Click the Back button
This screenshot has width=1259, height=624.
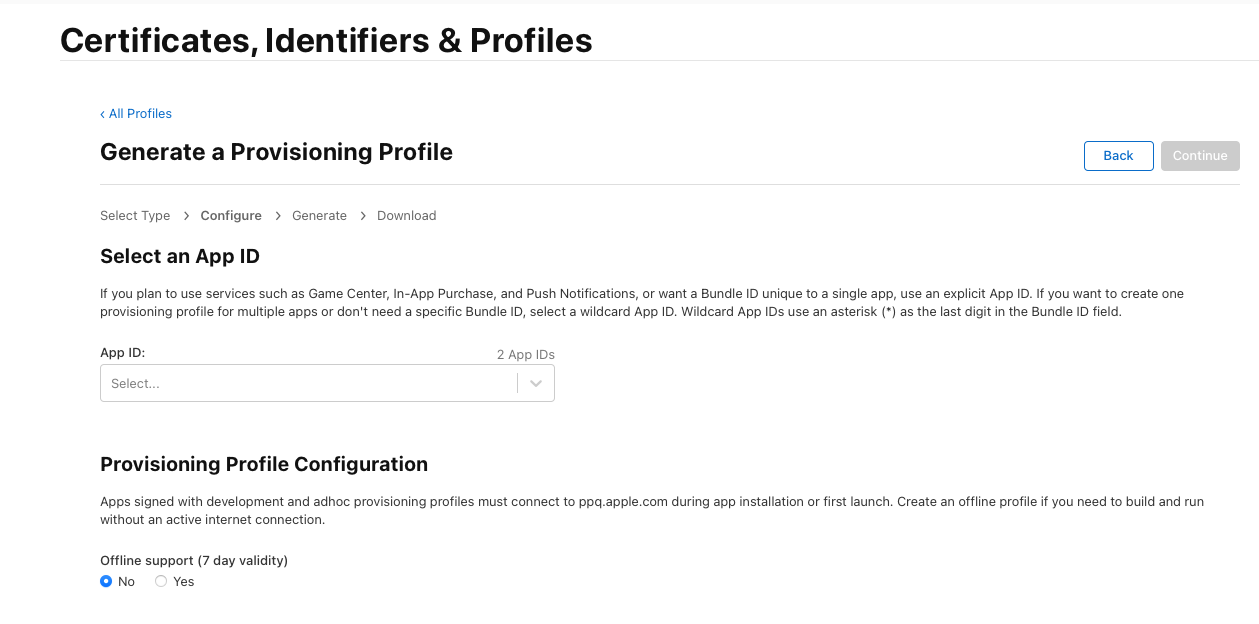pyautogui.click(x=1118, y=156)
